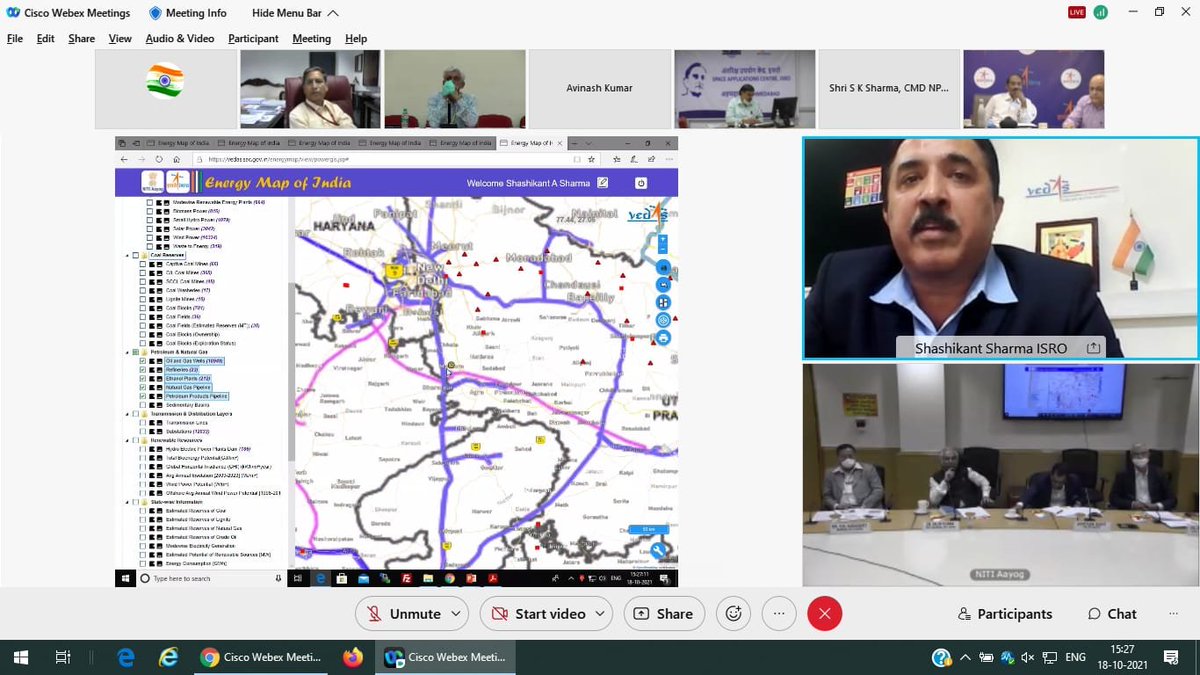Launch Internet Explorer from taskbar
The width and height of the screenshot is (1200, 675).
(167, 658)
